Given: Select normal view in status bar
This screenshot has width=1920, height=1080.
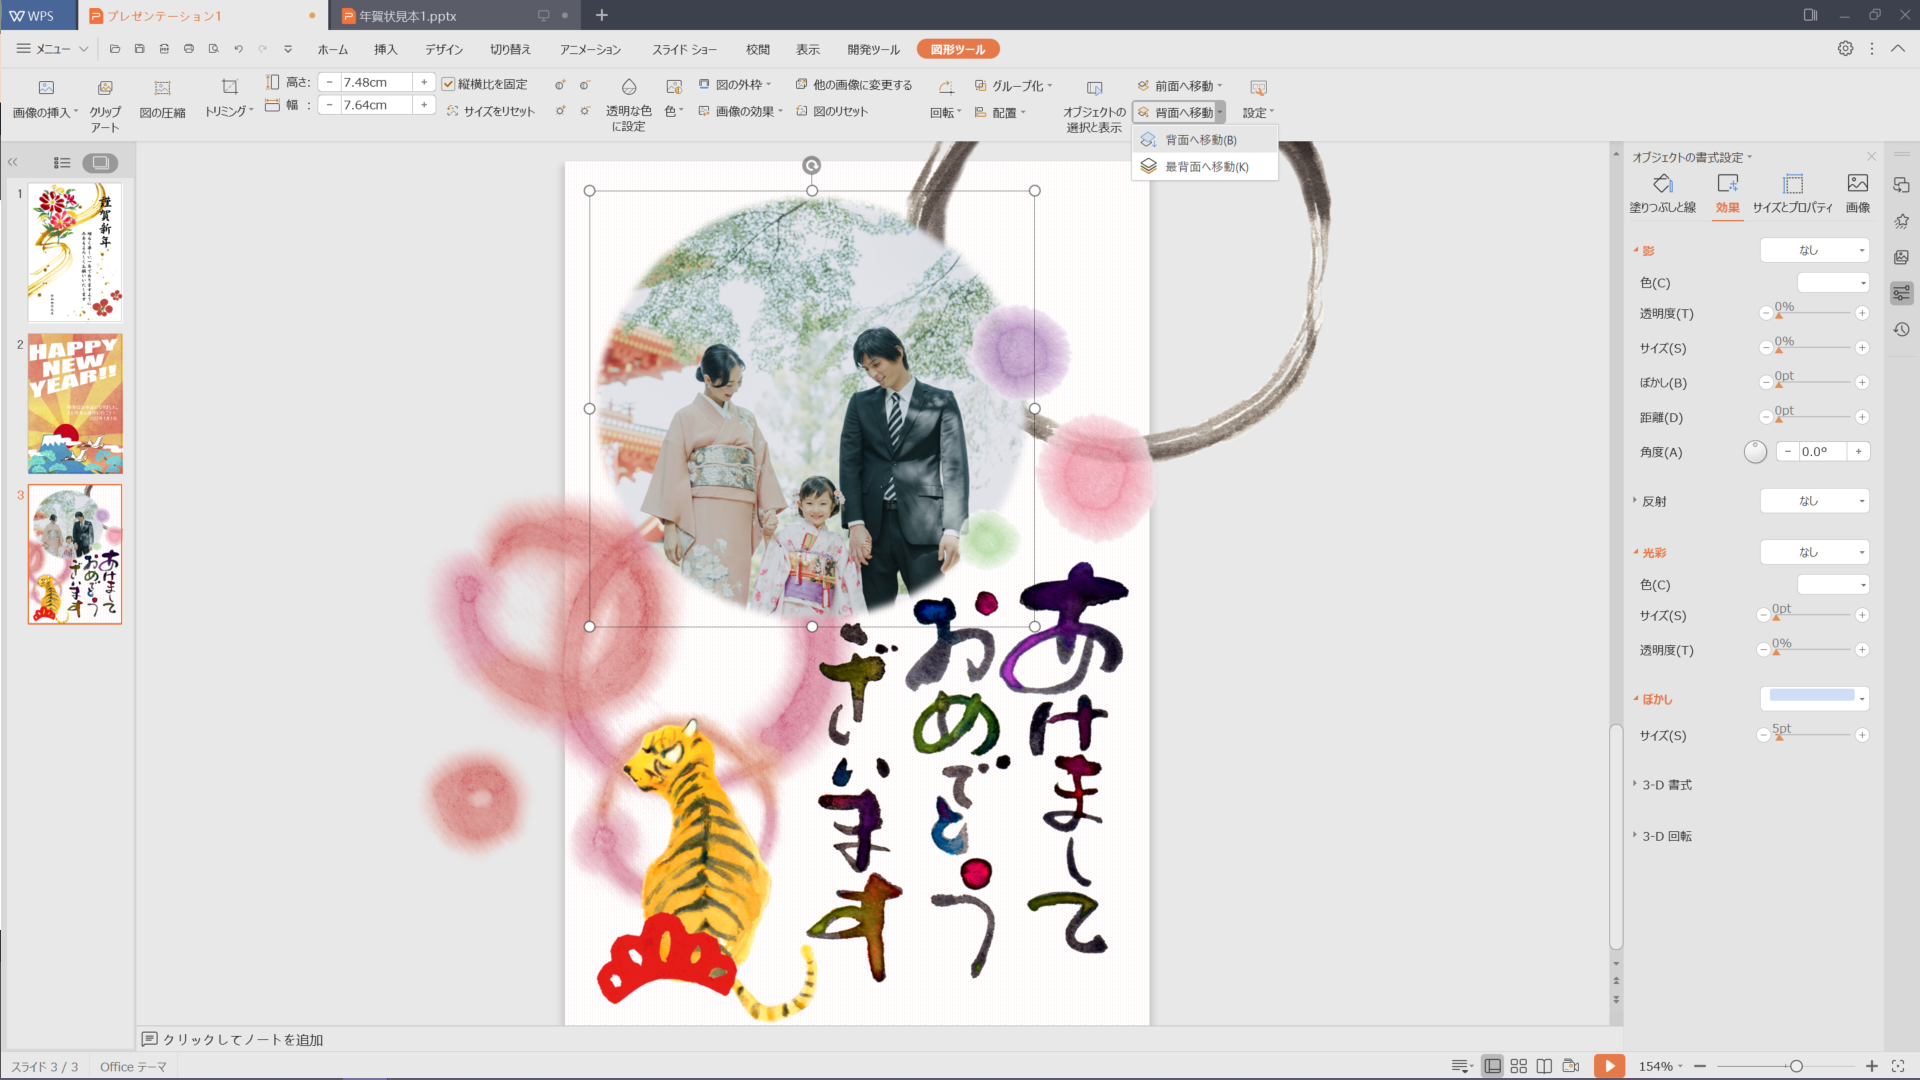Looking at the screenshot, I should click(1492, 1066).
